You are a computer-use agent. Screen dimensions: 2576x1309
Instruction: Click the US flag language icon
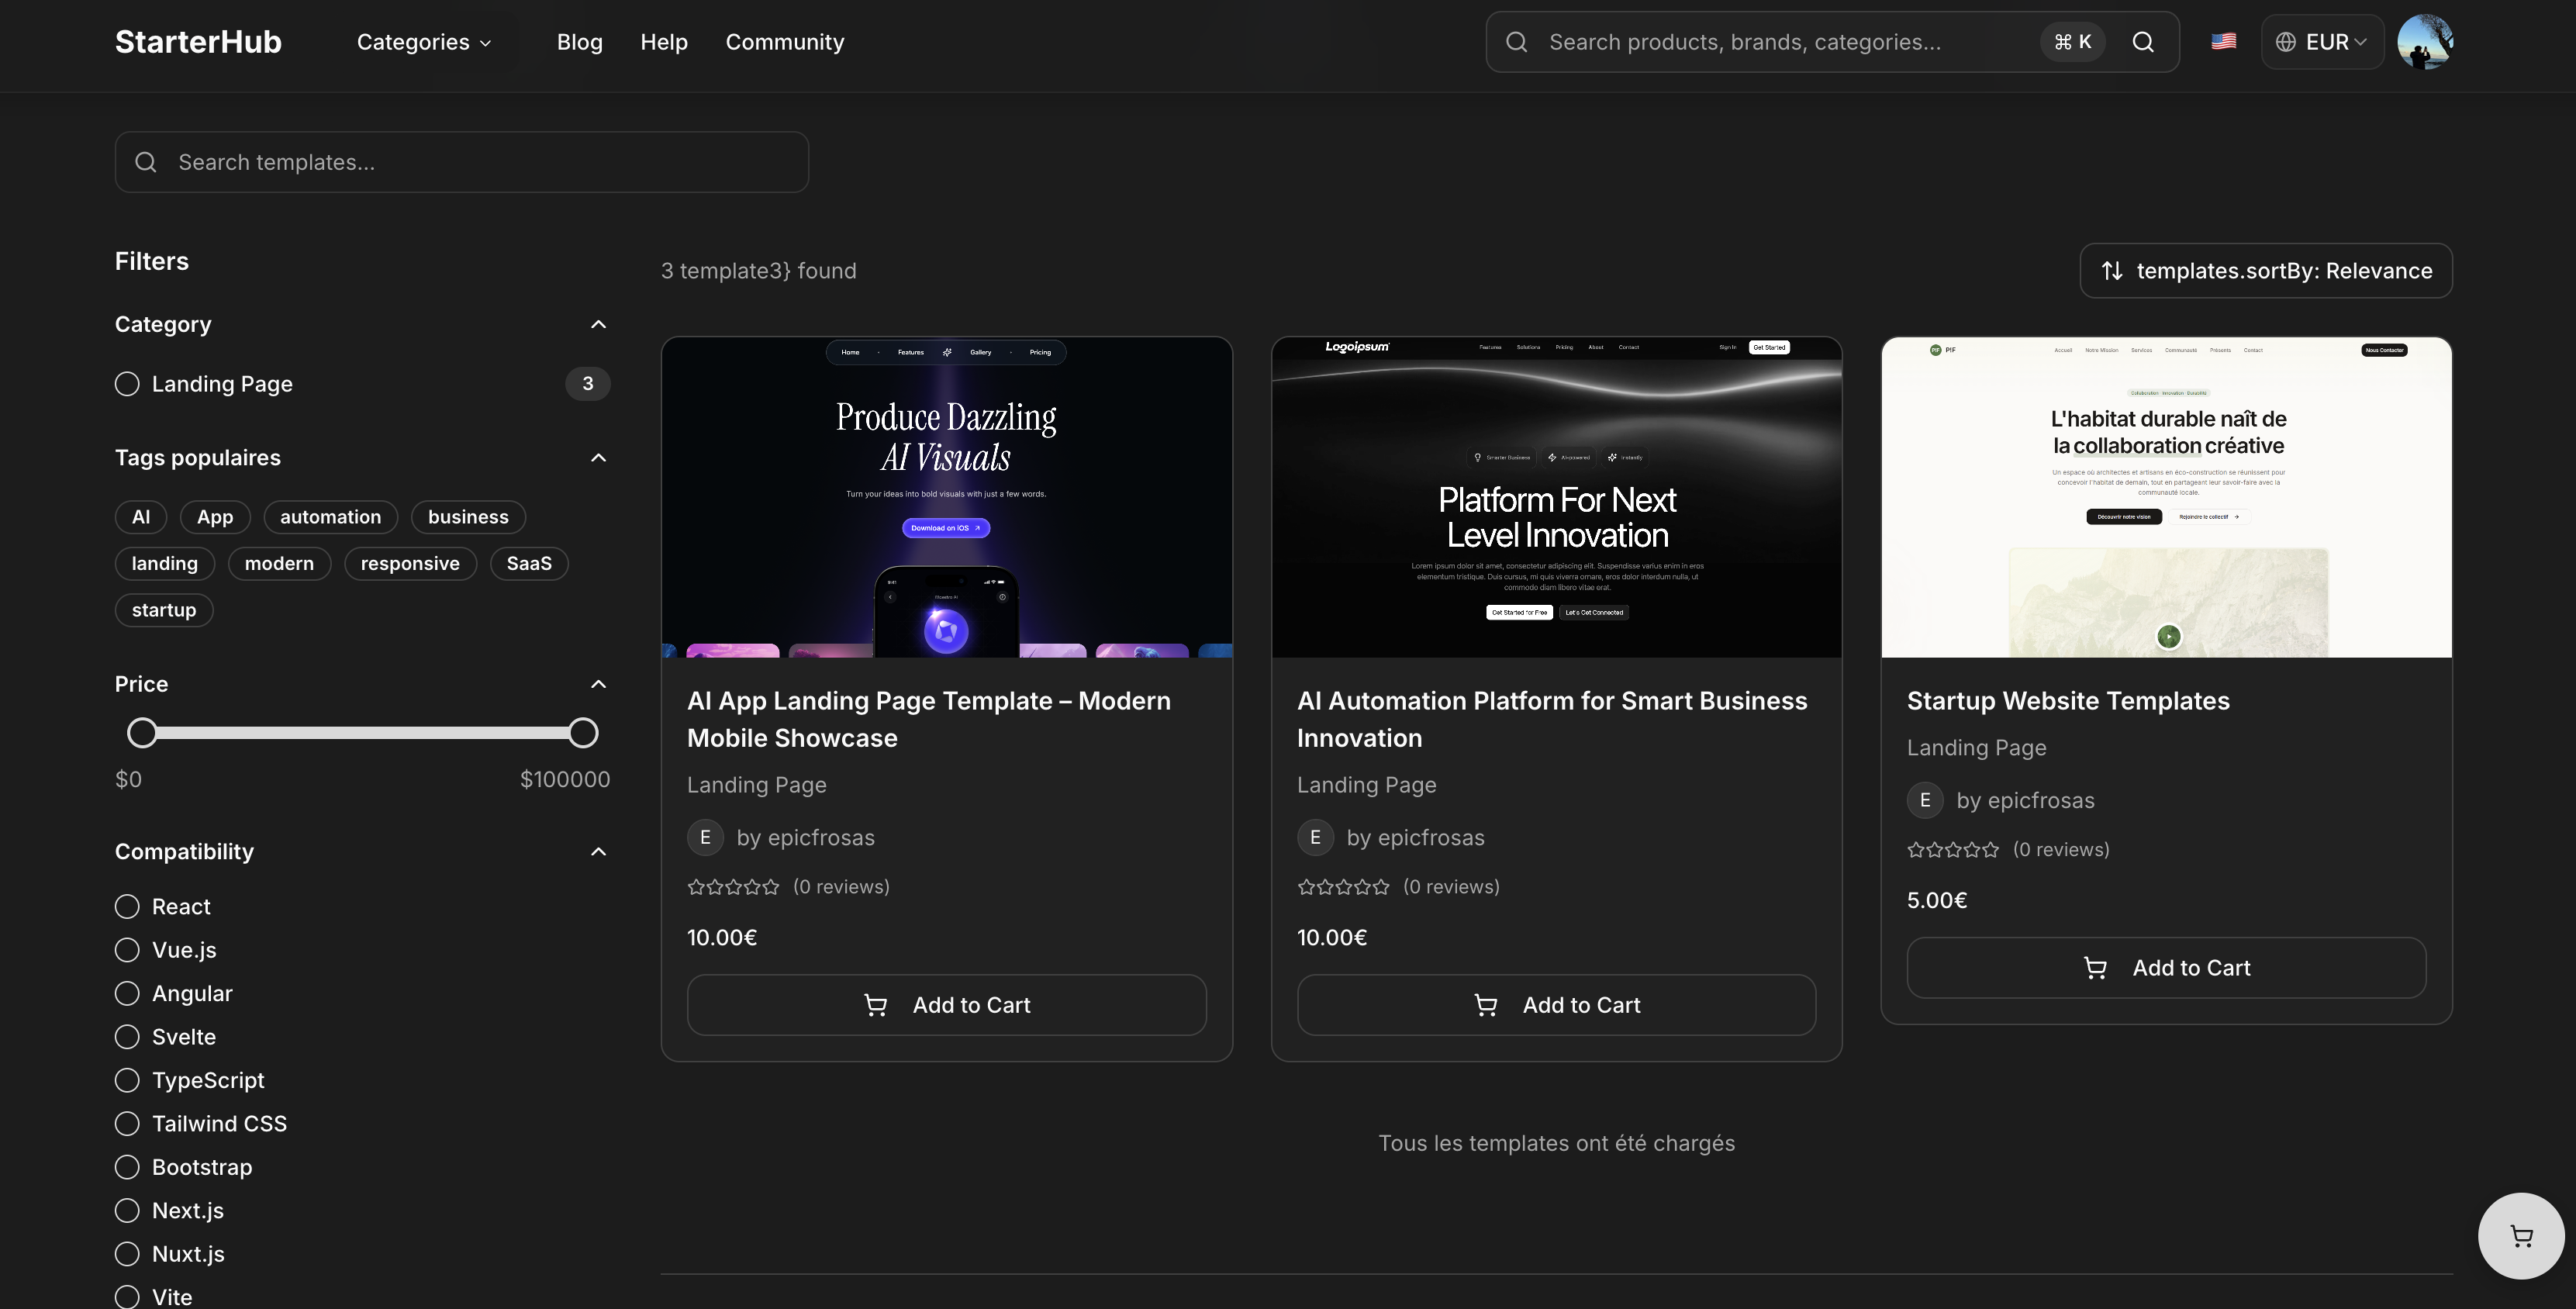pos(2223,42)
